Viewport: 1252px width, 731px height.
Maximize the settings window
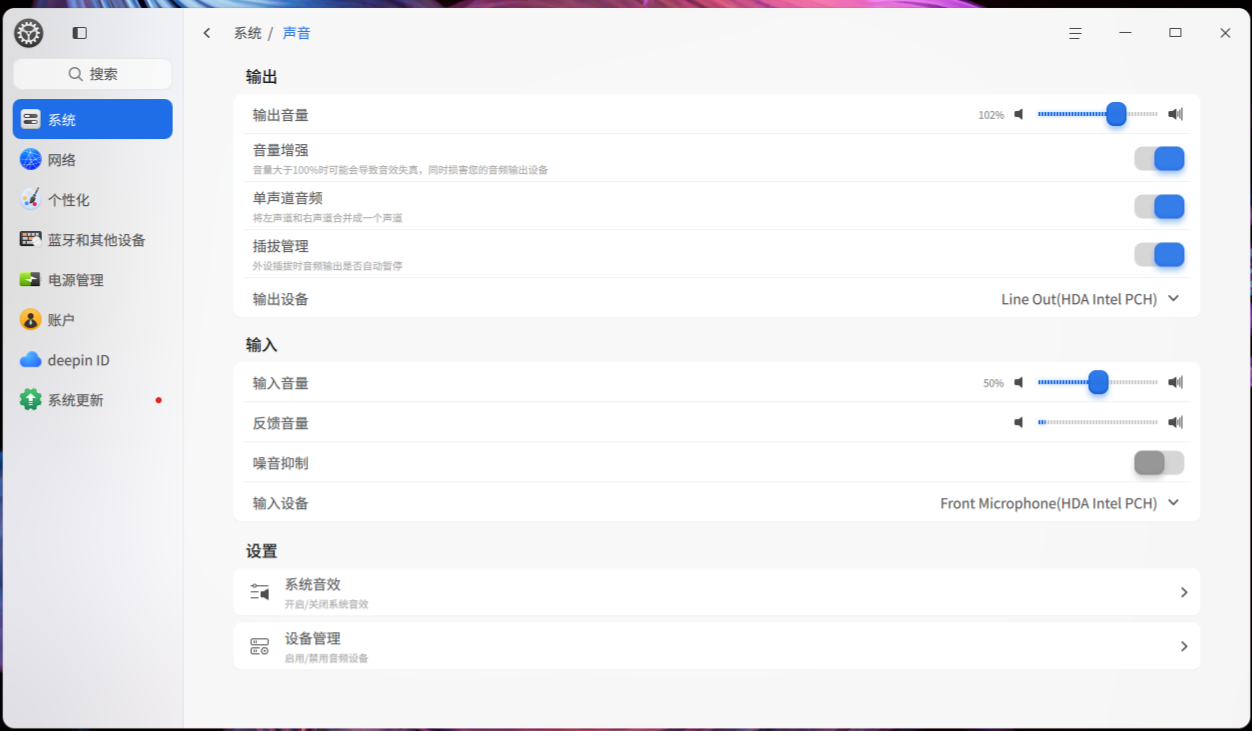click(1175, 33)
